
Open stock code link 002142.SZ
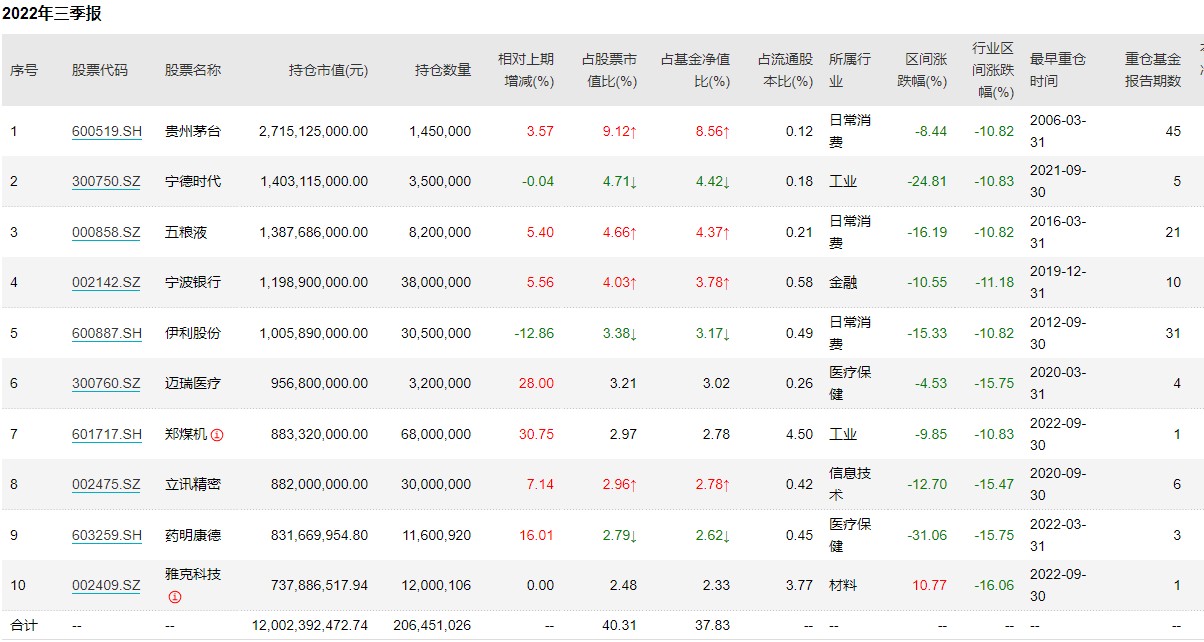(x=107, y=283)
